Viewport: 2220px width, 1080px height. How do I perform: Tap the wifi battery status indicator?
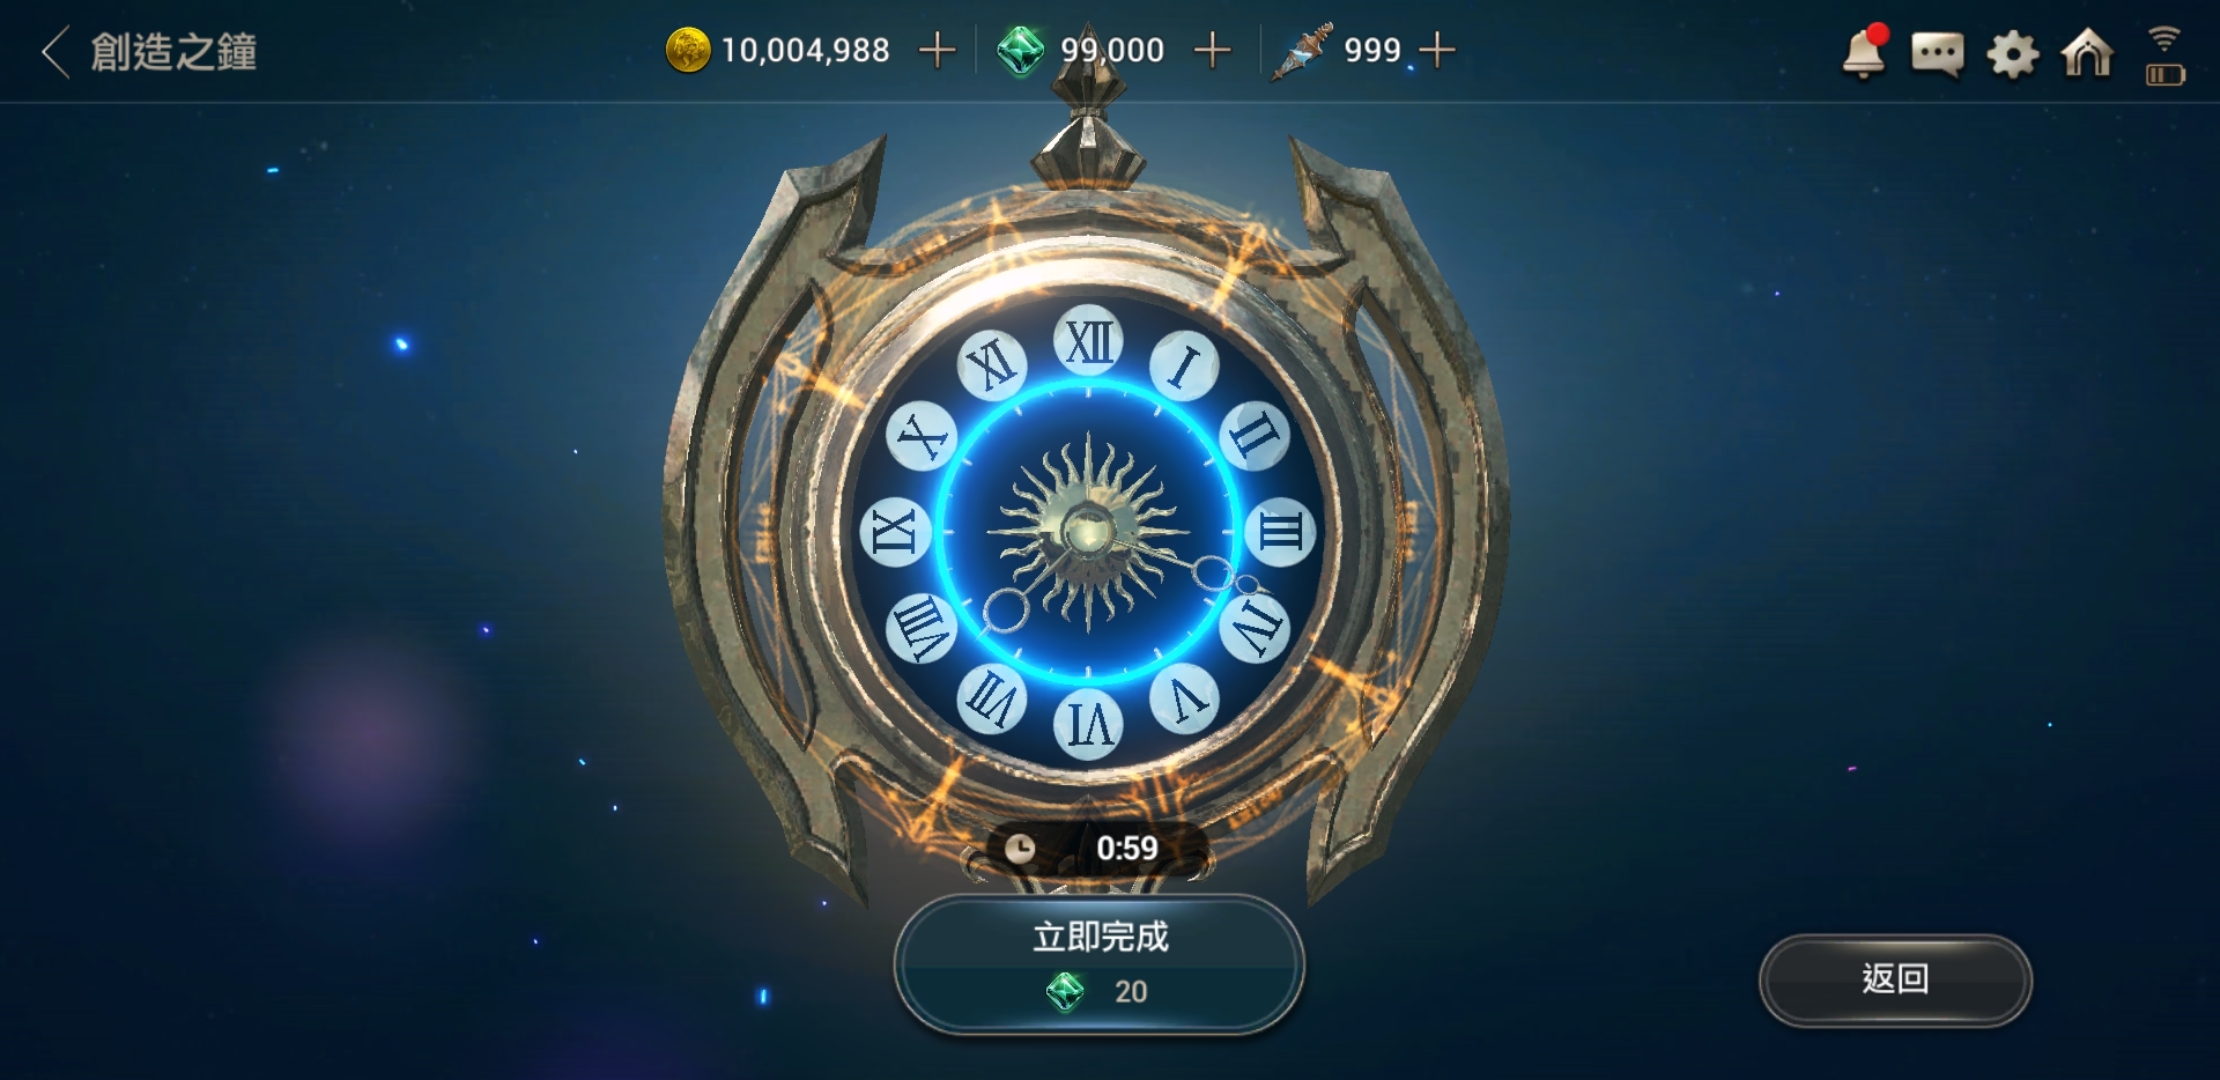point(2165,56)
